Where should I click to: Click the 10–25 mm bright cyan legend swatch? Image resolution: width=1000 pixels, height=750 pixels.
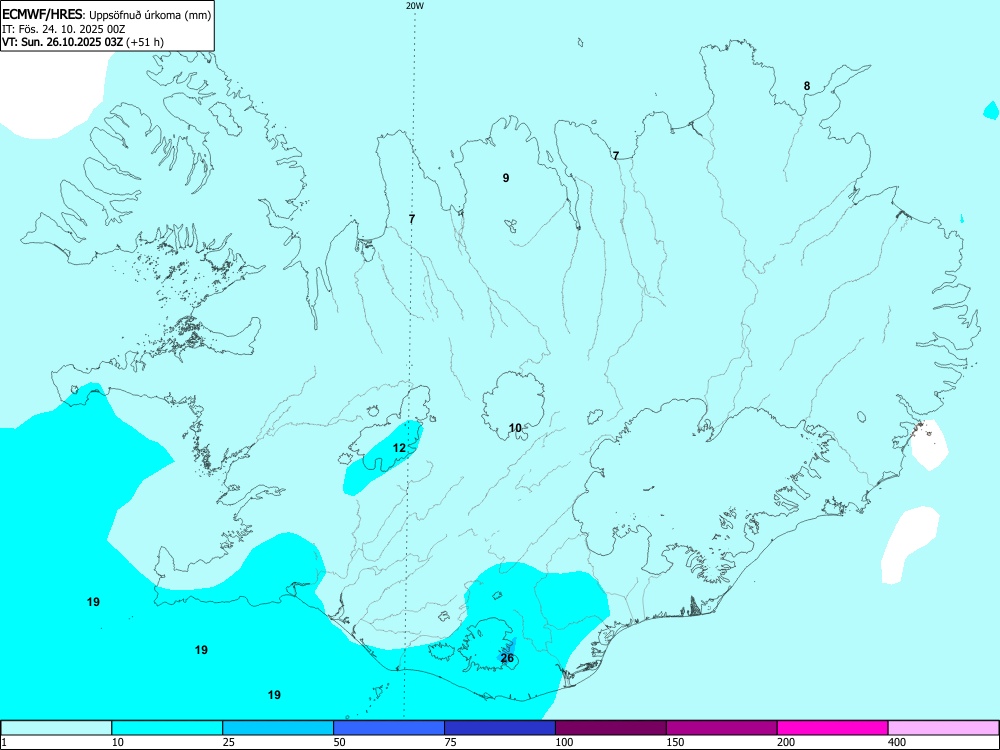click(167, 728)
